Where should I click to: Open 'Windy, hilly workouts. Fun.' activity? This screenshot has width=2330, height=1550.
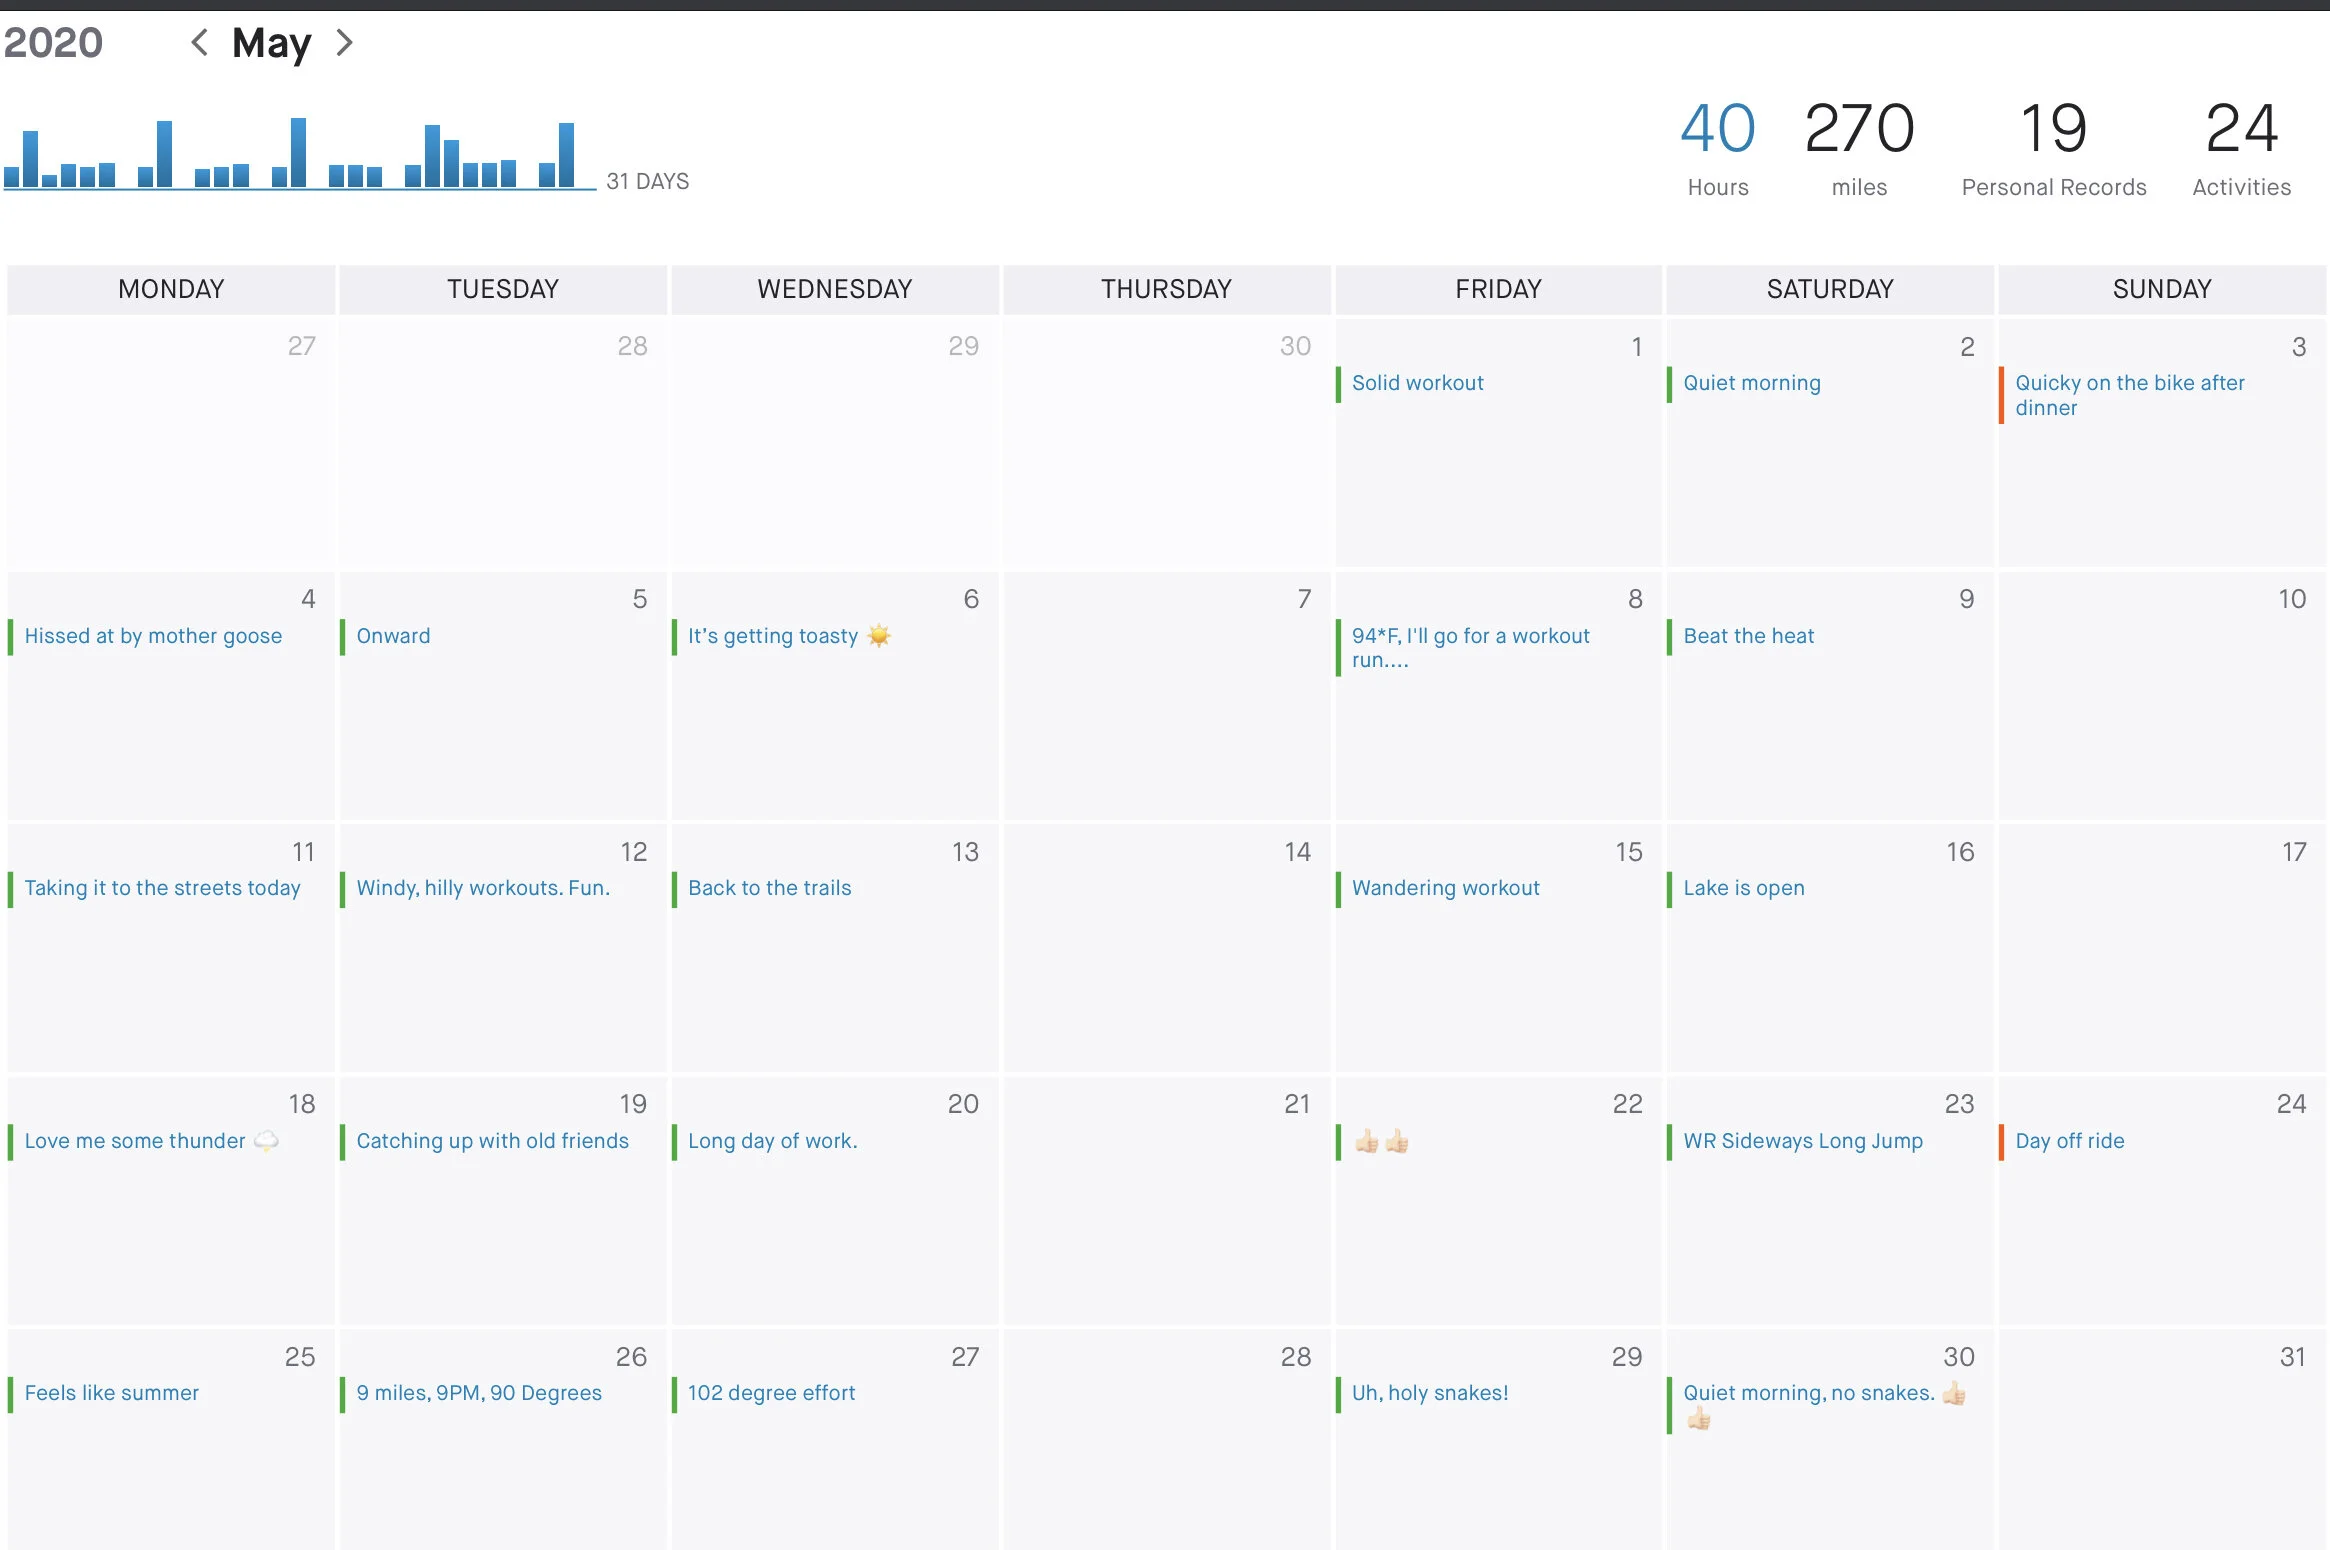point(482,888)
